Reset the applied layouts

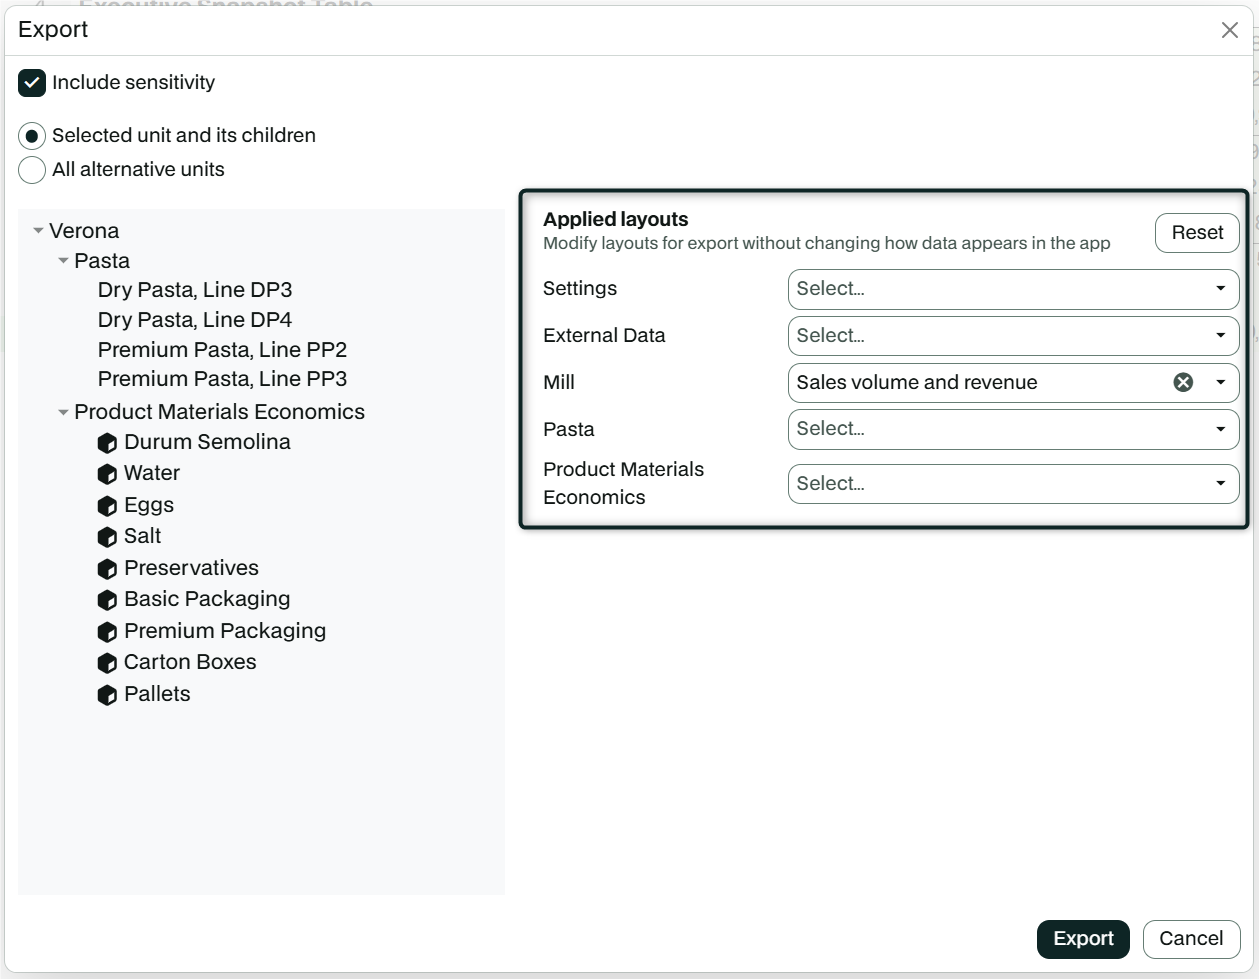tap(1197, 233)
